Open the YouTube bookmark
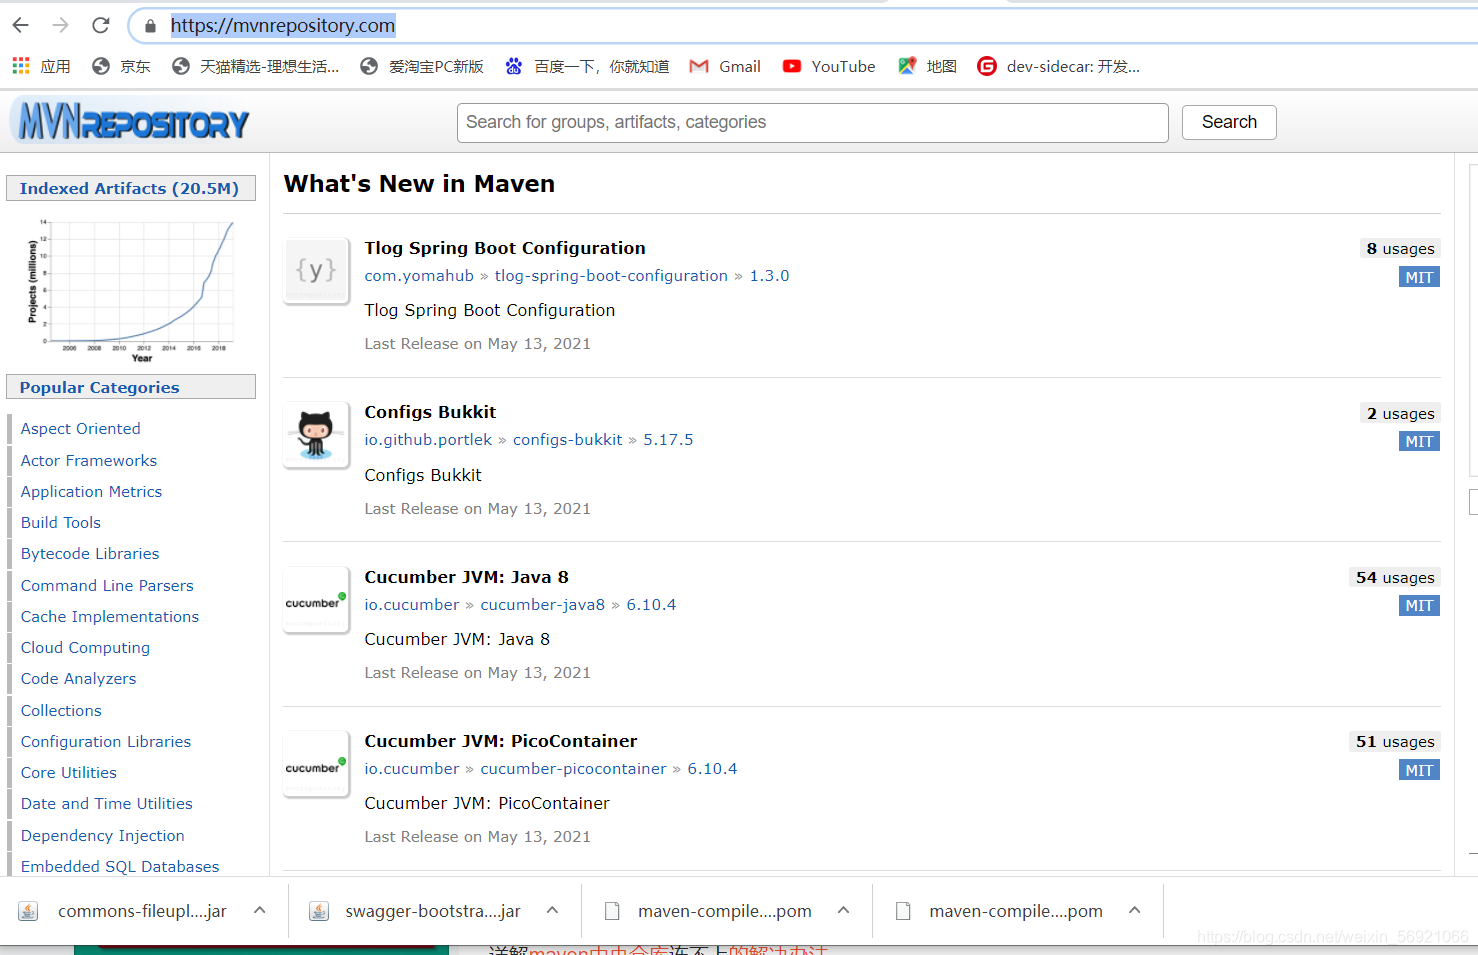Screen dimensions: 1478x955 [830, 66]
